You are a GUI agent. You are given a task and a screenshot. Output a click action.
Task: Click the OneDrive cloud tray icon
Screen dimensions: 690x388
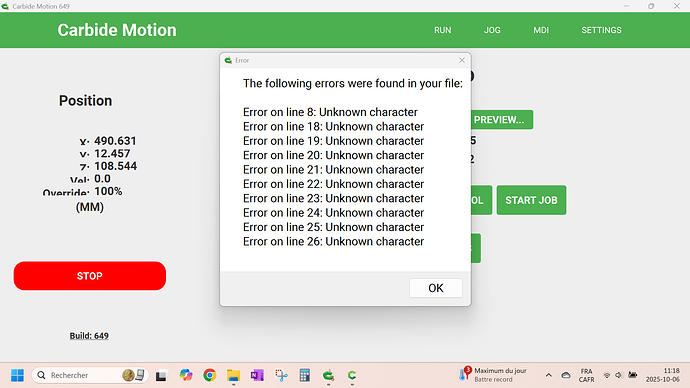pyautogui.click(x=566, y=375)
